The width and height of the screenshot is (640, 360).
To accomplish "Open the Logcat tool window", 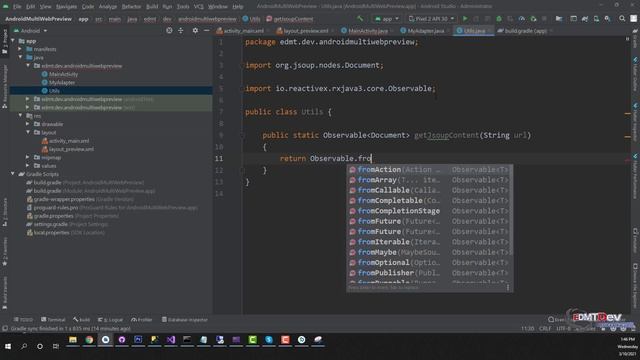I will click(x=110, y=320).
